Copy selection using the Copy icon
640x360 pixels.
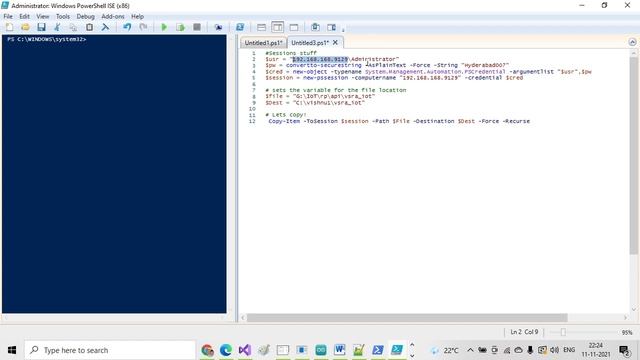point(73,27)
